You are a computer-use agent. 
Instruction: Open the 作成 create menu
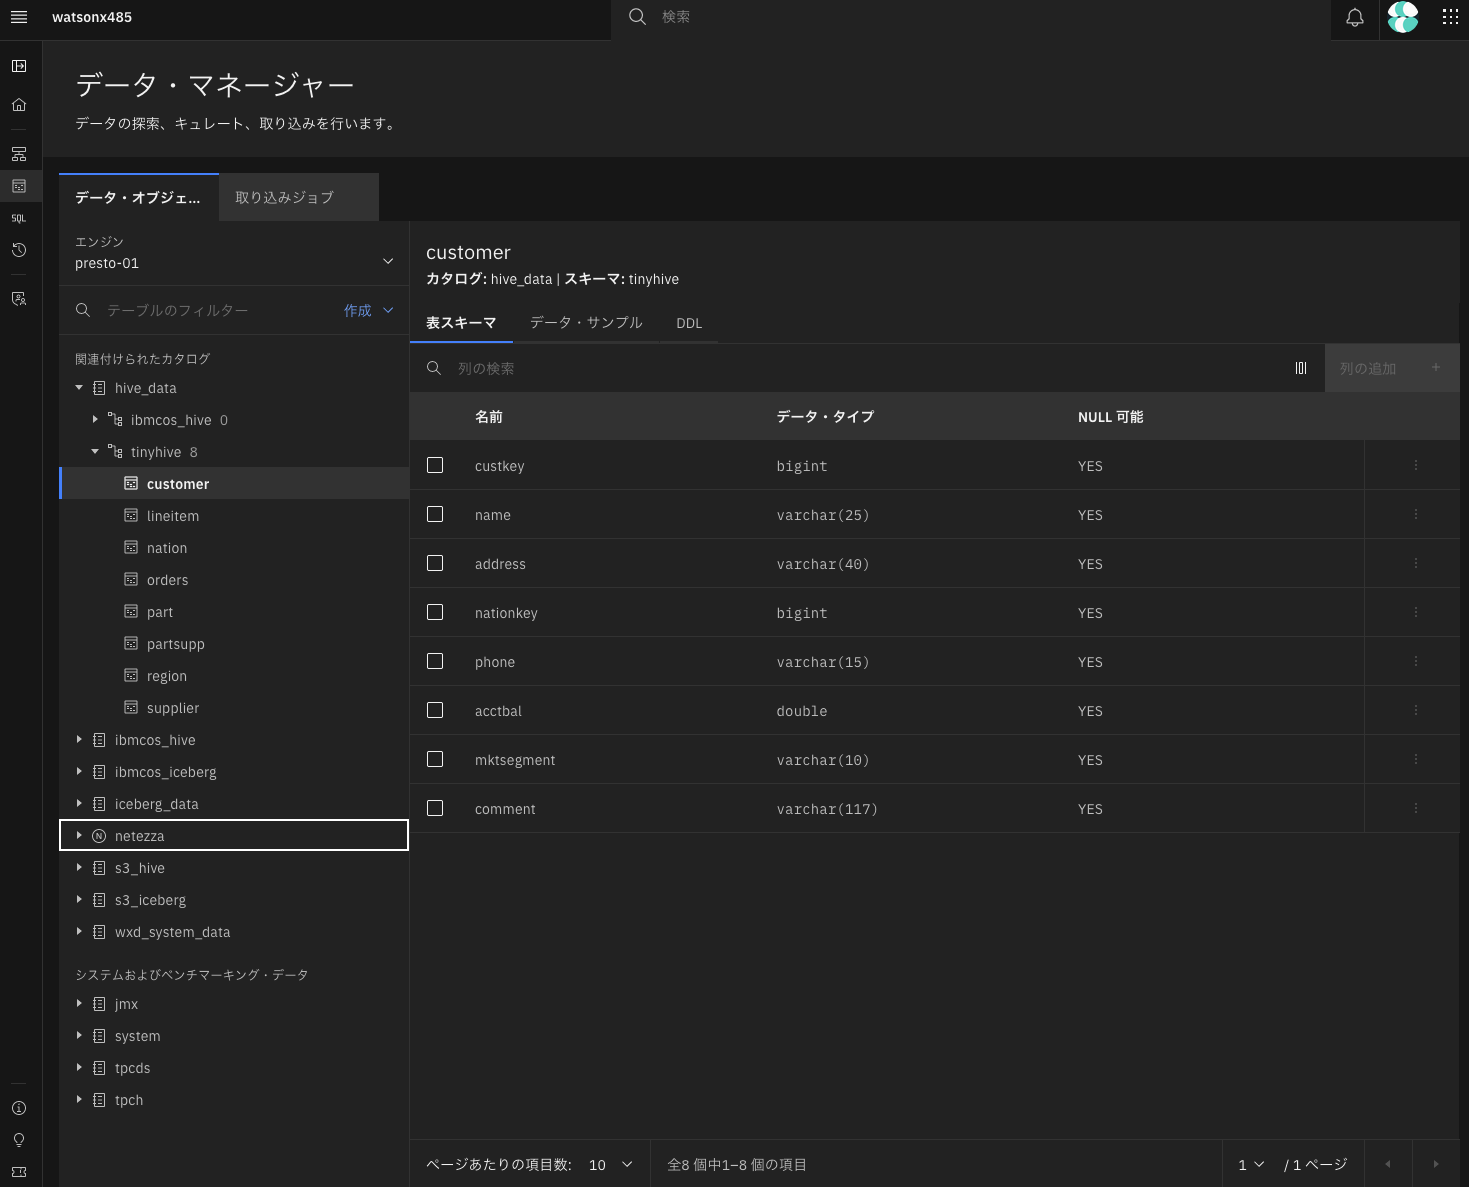tap(366, 310)
